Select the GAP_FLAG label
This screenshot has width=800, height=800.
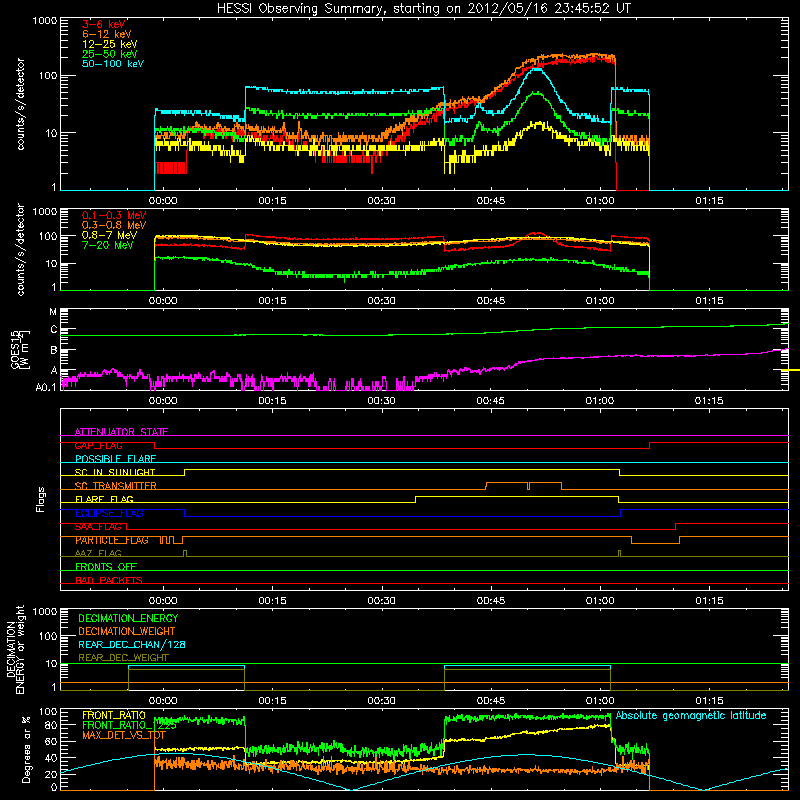pyautogui.click(x=98, y=445)
